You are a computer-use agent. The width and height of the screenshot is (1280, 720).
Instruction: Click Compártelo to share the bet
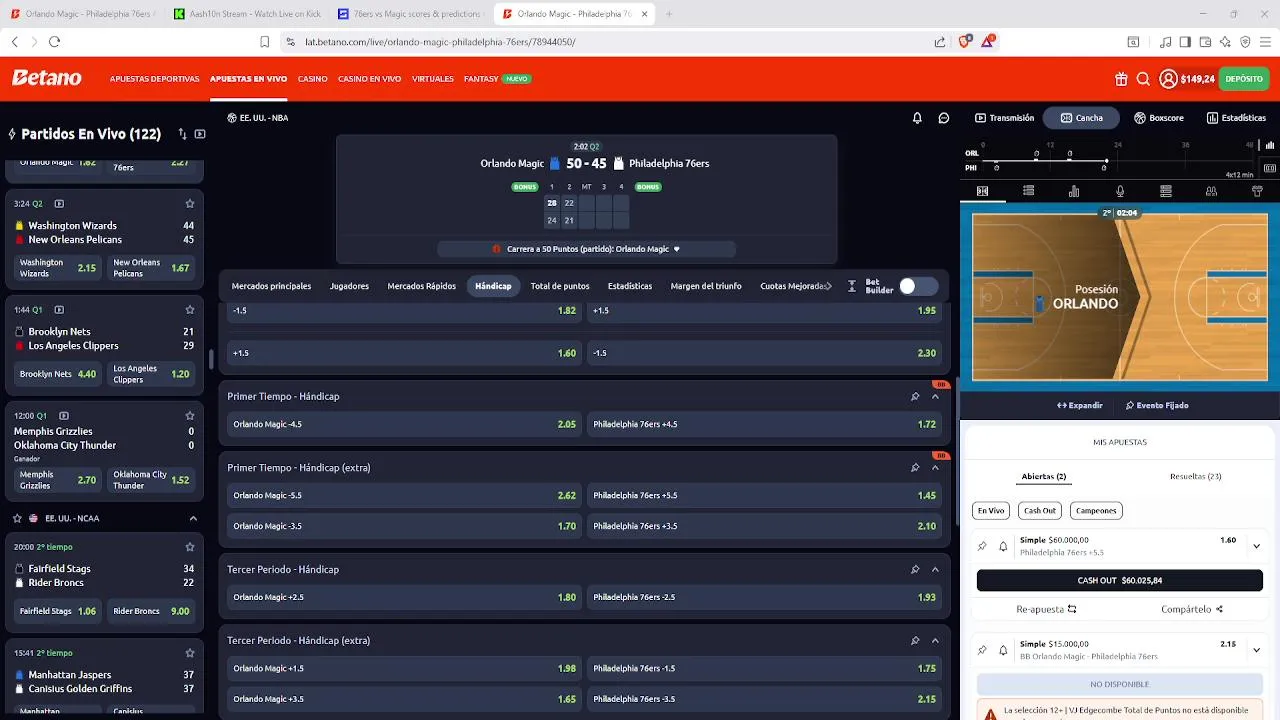coord(1192,609)
